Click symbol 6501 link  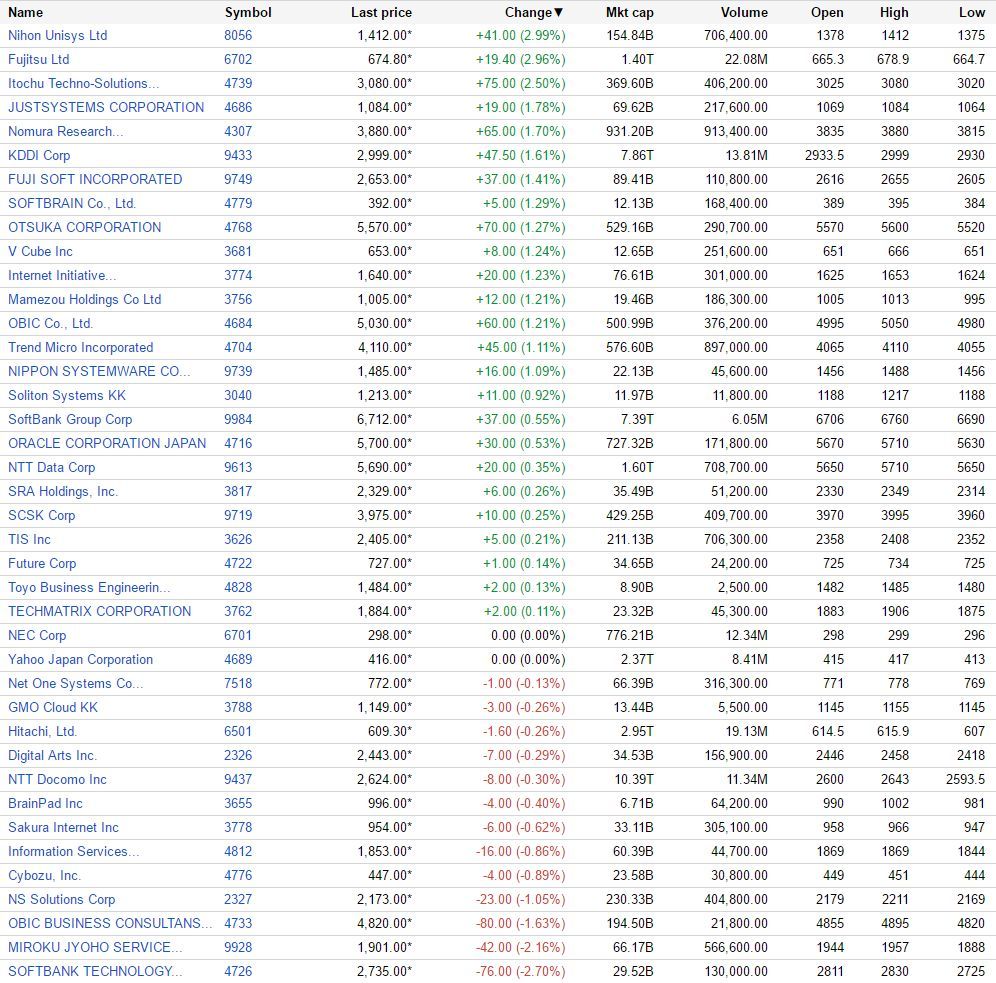tap(238, 732)
